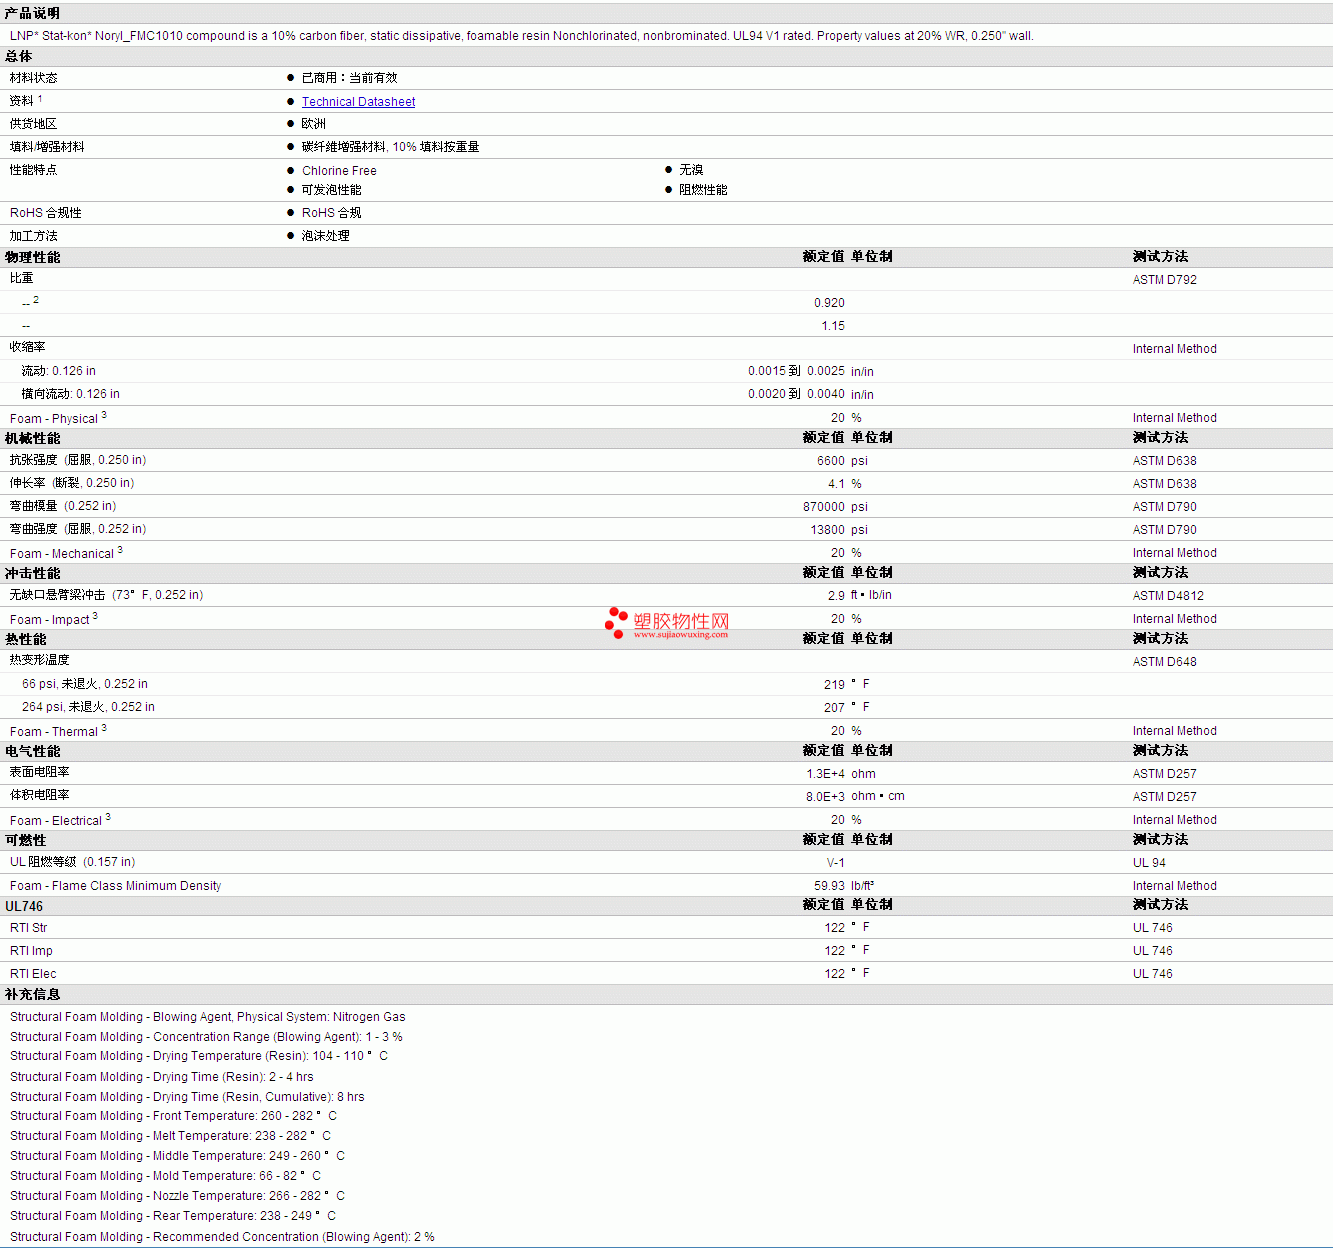This screenshot has width=1333, height=1248.
Task: Open the Technical Datasheet link
Action: (358, 102)
